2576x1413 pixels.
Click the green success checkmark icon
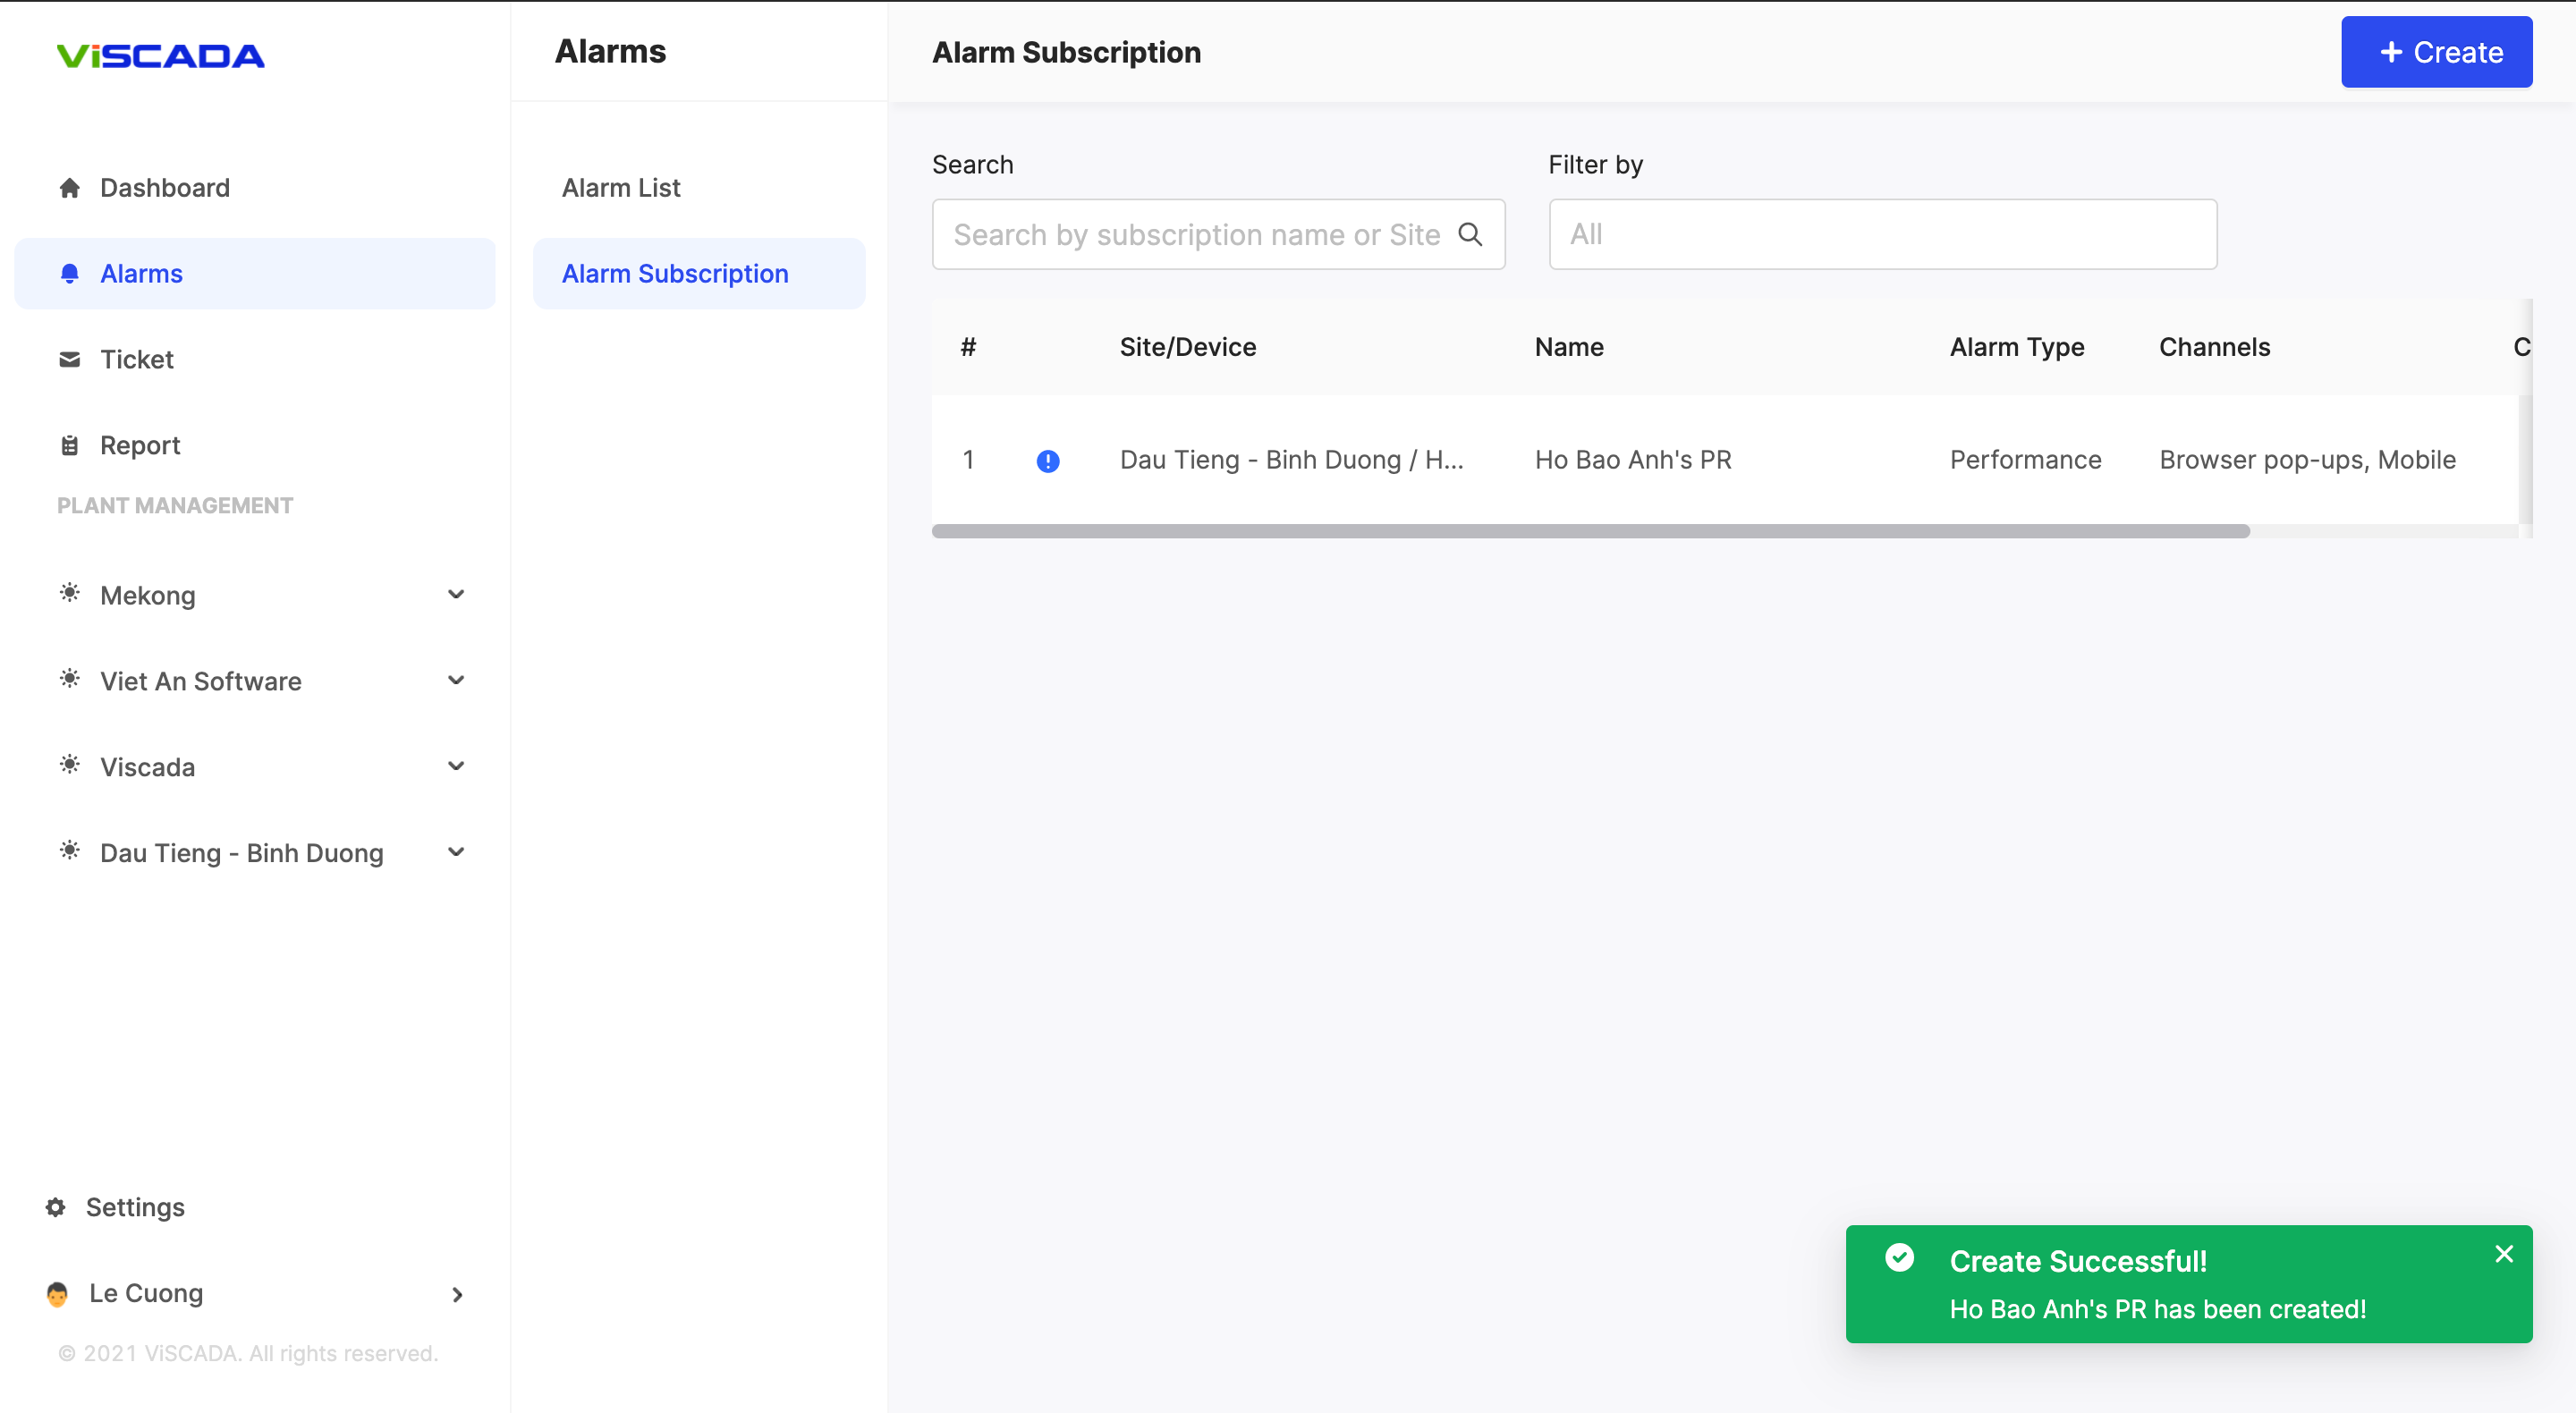coord(1899,1258)
